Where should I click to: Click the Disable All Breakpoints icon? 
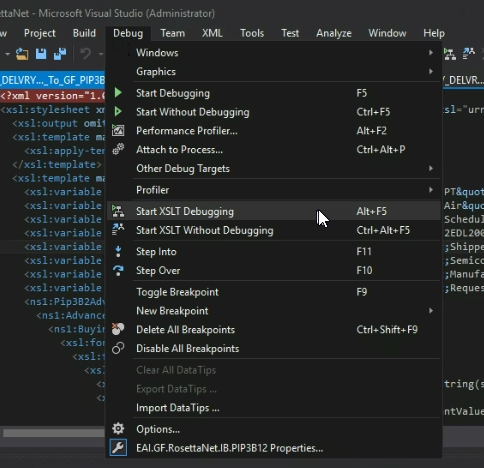[118, 348]
